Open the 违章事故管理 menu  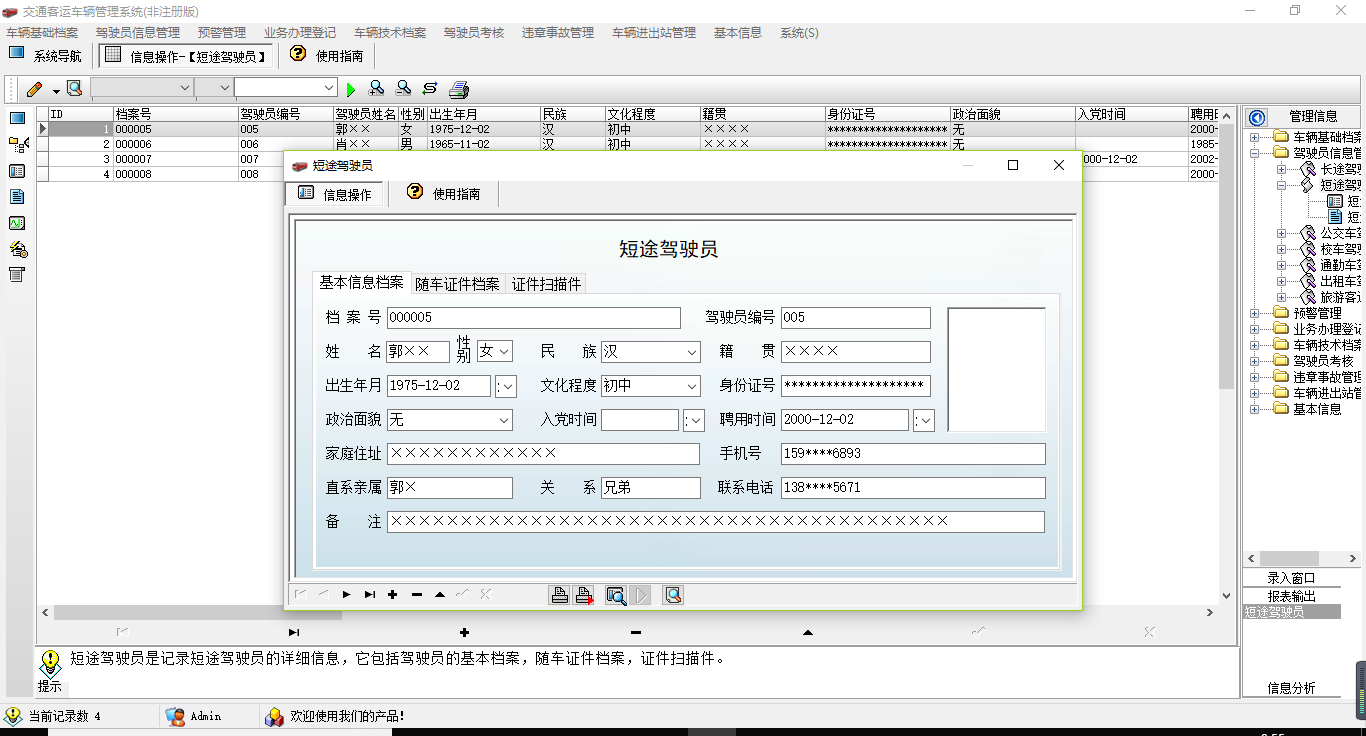point(558,33)
